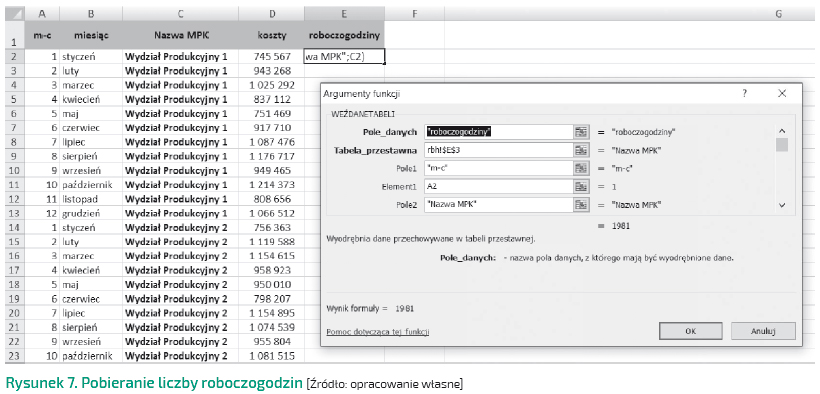Screen dimensions: 820x394
Task: Click the cost value 798 207
Action: pyautogui.click(x=271, y=299)
